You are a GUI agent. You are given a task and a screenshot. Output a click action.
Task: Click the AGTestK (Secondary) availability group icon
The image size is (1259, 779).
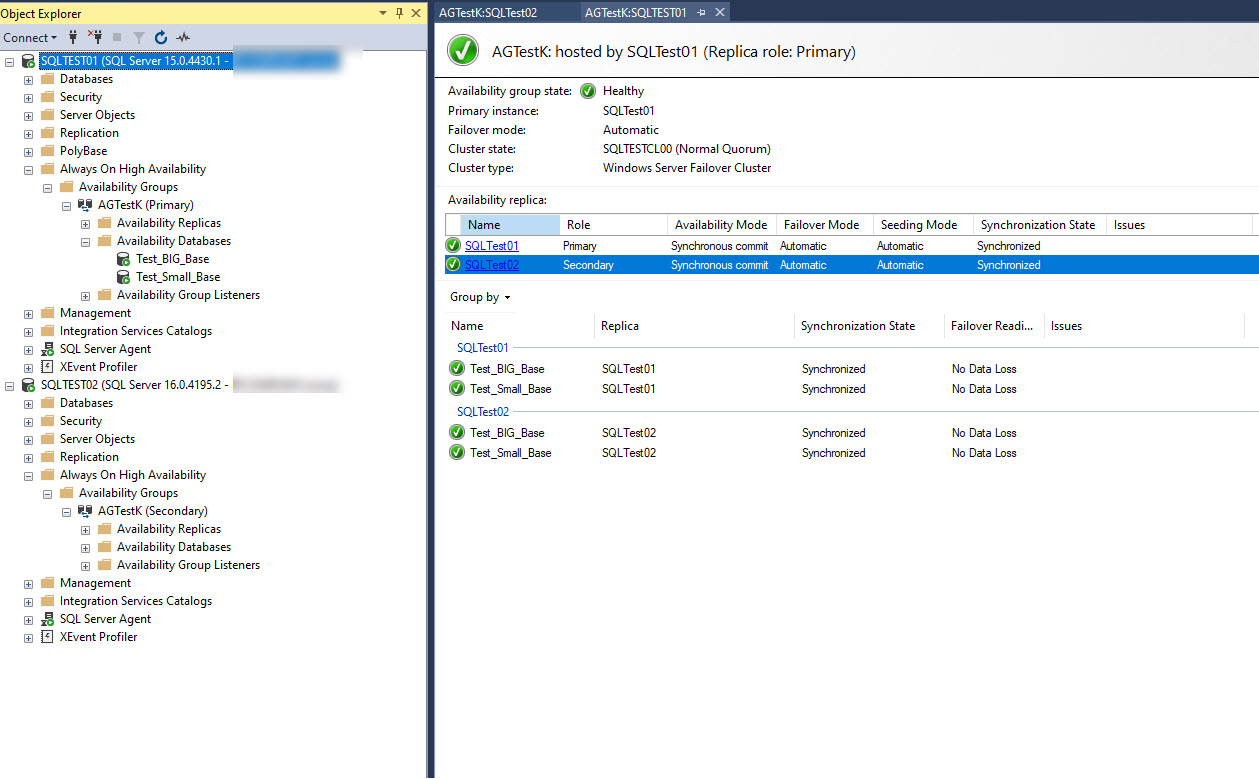point(86,511)
